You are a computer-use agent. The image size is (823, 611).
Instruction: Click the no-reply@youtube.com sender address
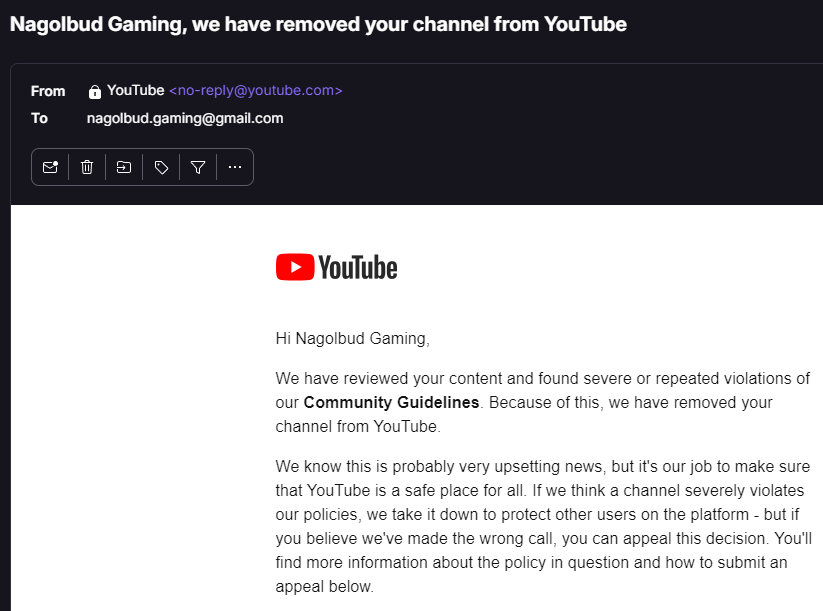click(x=255, y=90)
